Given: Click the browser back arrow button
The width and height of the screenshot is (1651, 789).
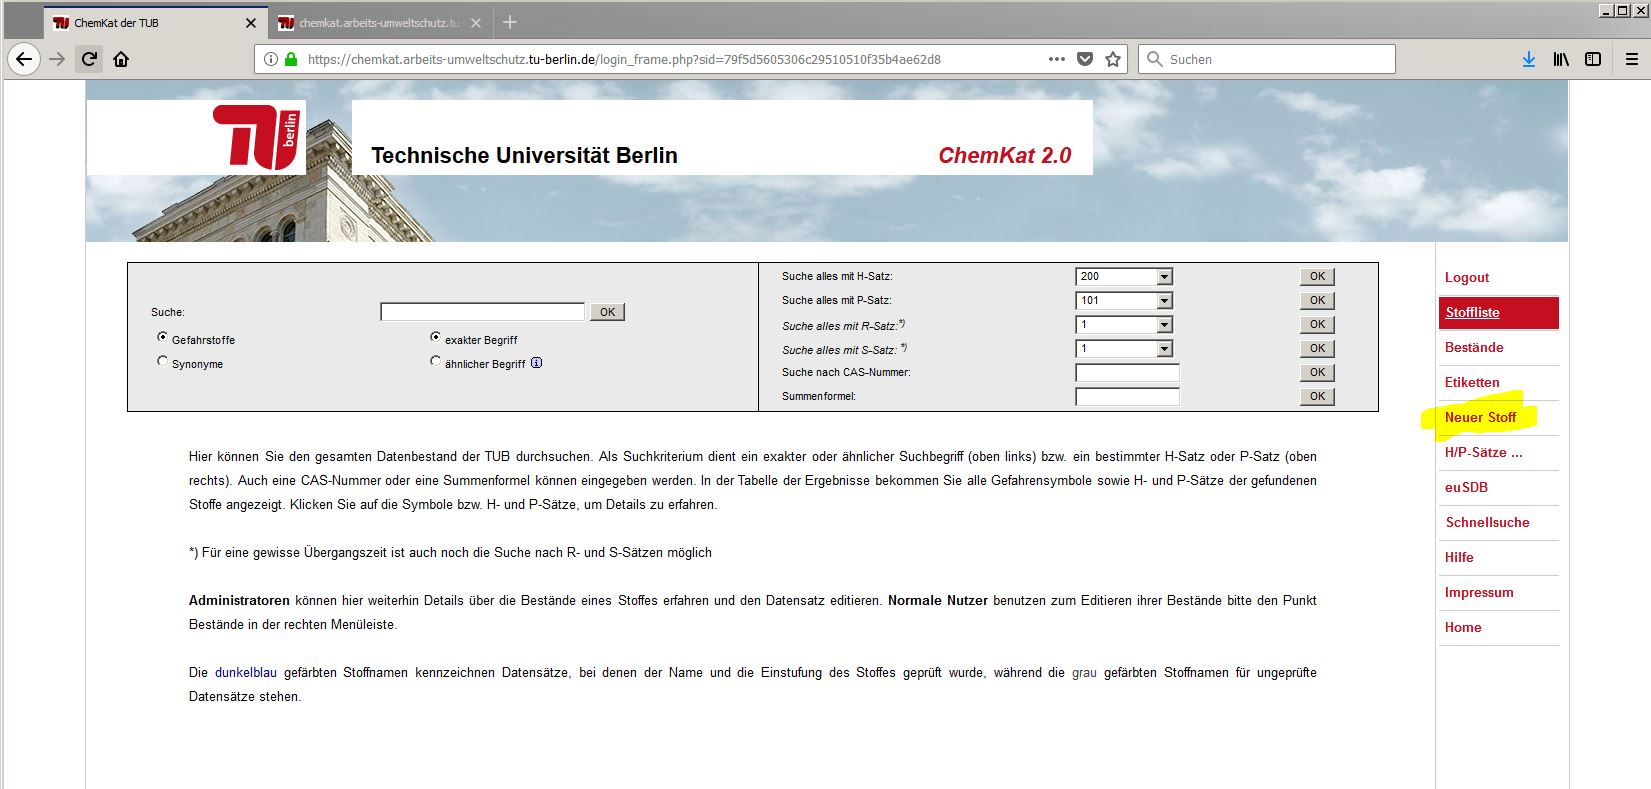Looking at the screenshot, I should [x=24, y=59].
